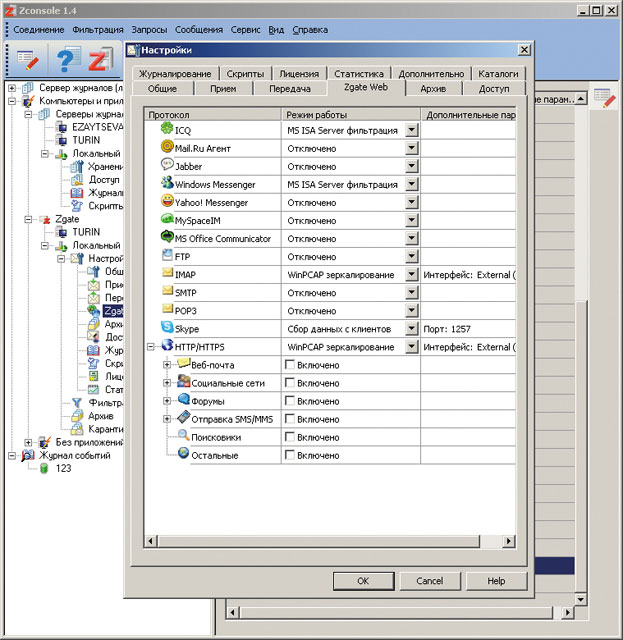Click the Cancel button
This screenshot has width=623, height=640.
point(429,581)
